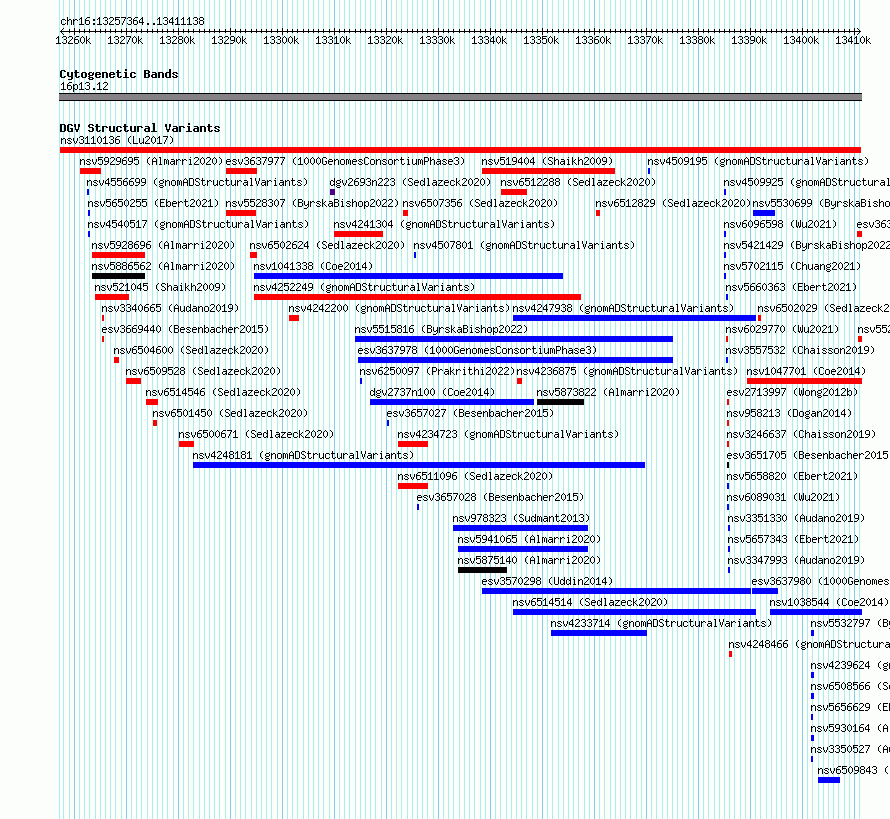Open nsv1038544 (Coe2014) variant

point(829,602)
